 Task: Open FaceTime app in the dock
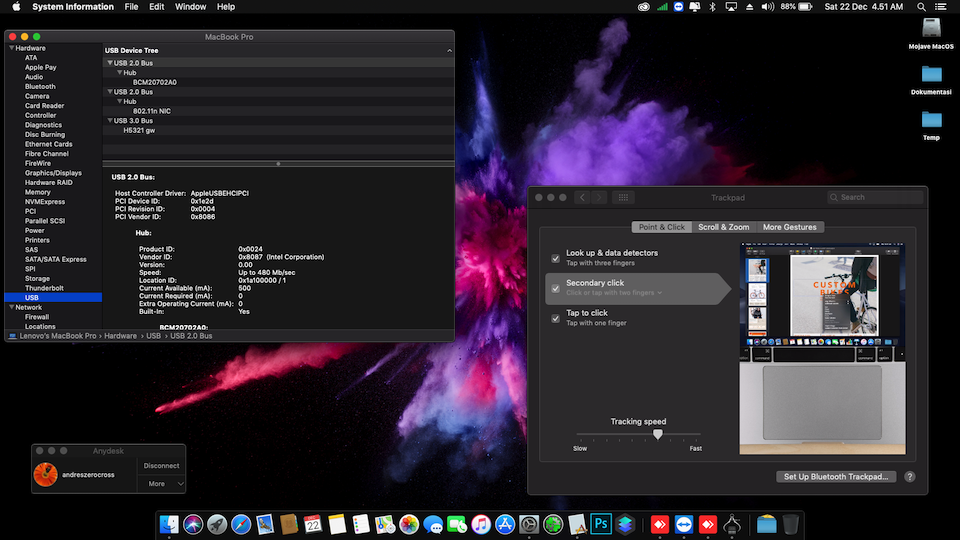pos(457,525)
